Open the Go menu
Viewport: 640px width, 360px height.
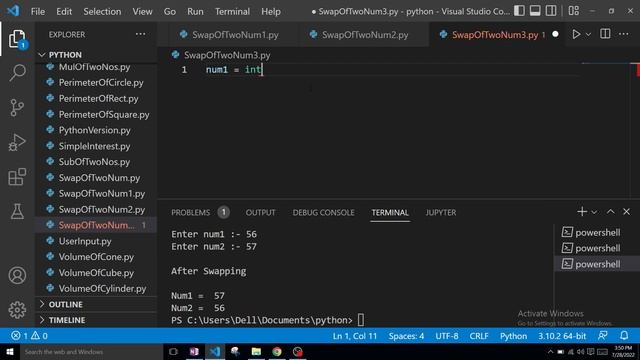coord(170,11)
